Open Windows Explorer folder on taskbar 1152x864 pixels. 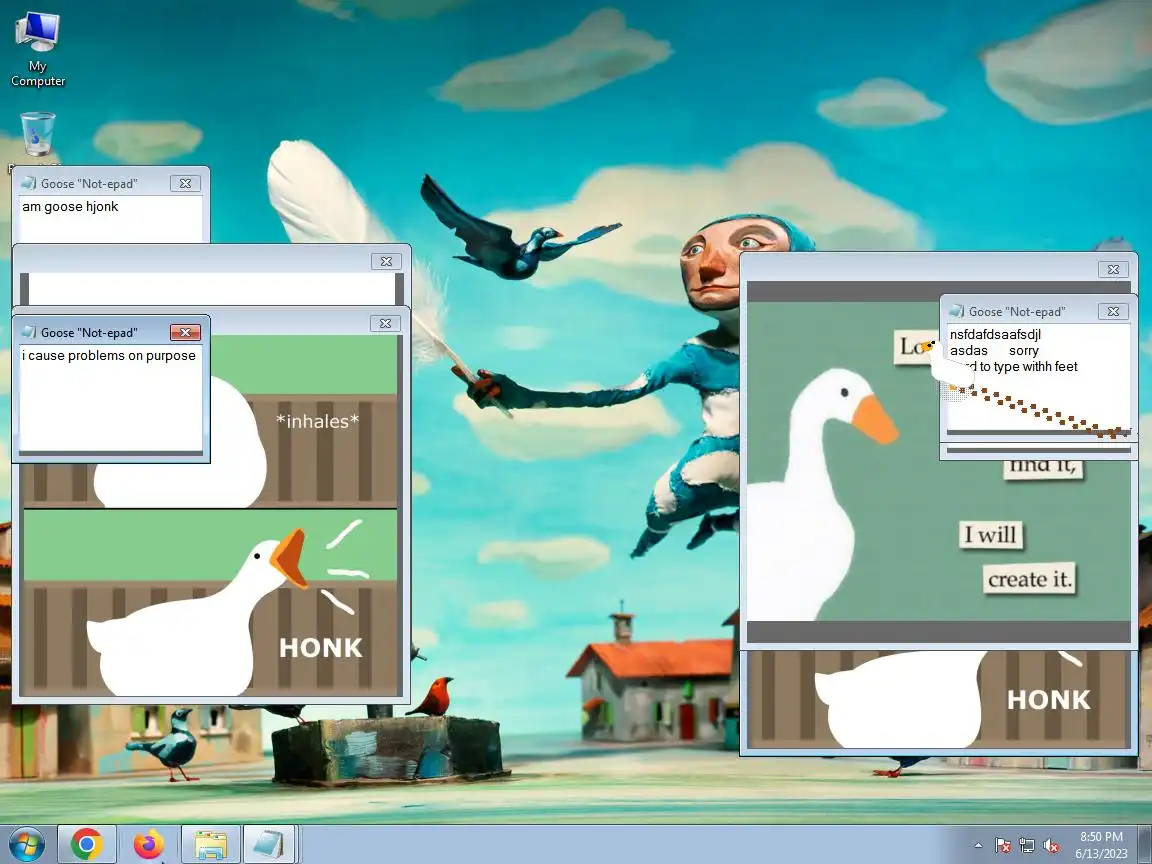point(211,844)
